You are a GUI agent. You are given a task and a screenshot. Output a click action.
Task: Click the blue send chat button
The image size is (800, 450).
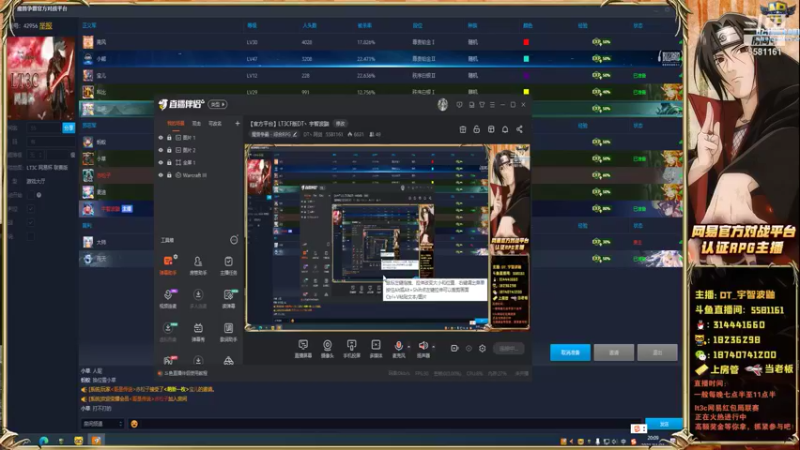pos(664,424)
